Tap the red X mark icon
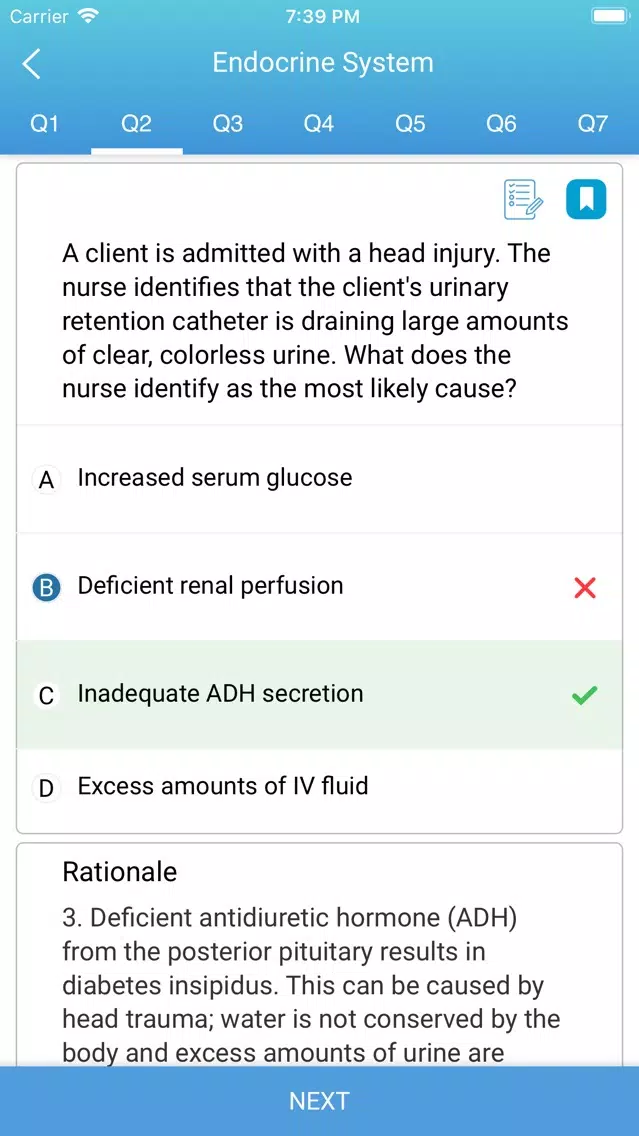The image size is (639, 1136). (585, 588)
